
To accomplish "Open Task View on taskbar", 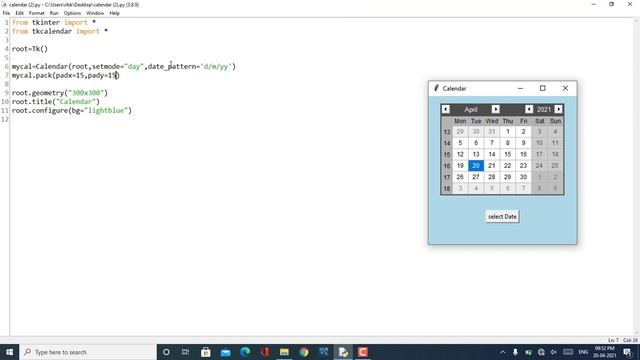I will tap(185, 352).
